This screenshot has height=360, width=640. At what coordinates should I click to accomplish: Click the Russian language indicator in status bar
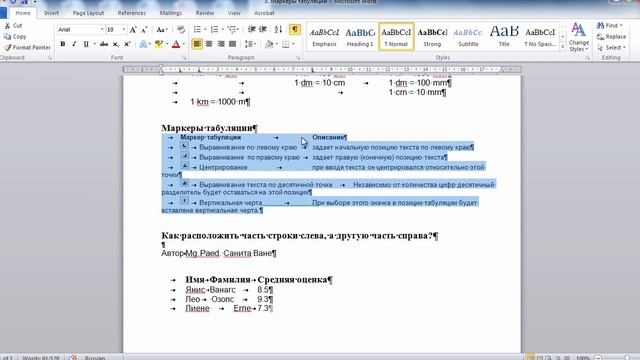point(95,358)
